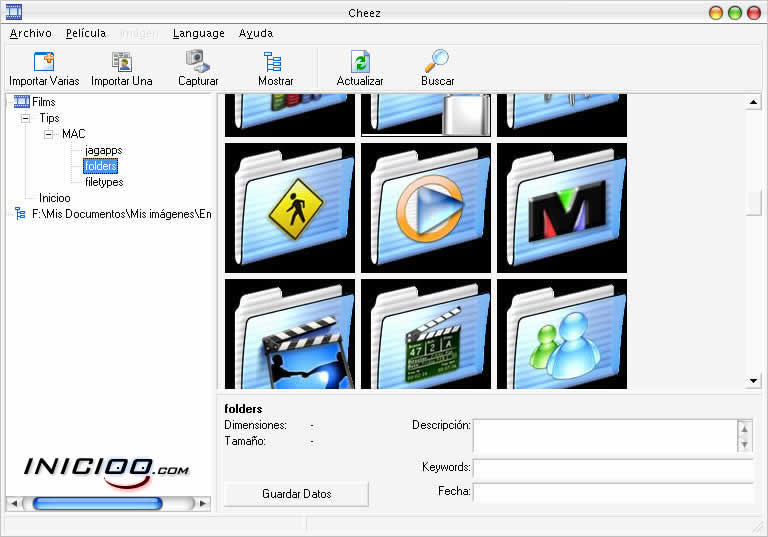This screenshot has width=768, height=537.
Task: Click the red close window button
Action: (753, 13)
